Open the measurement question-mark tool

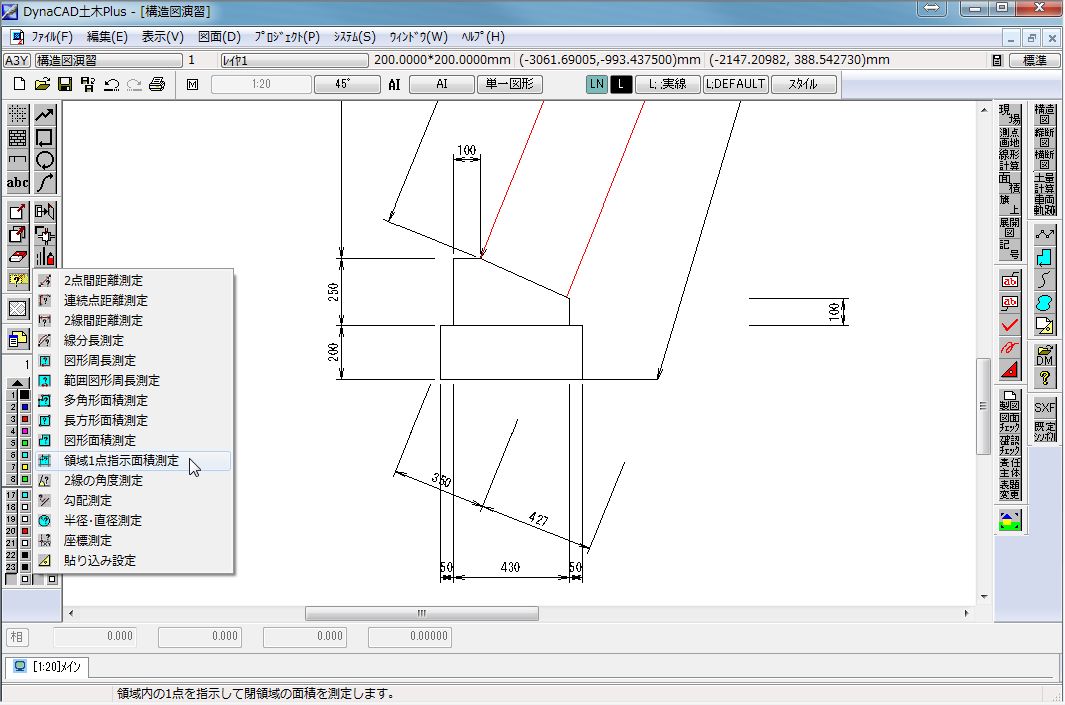click(18, 280)
